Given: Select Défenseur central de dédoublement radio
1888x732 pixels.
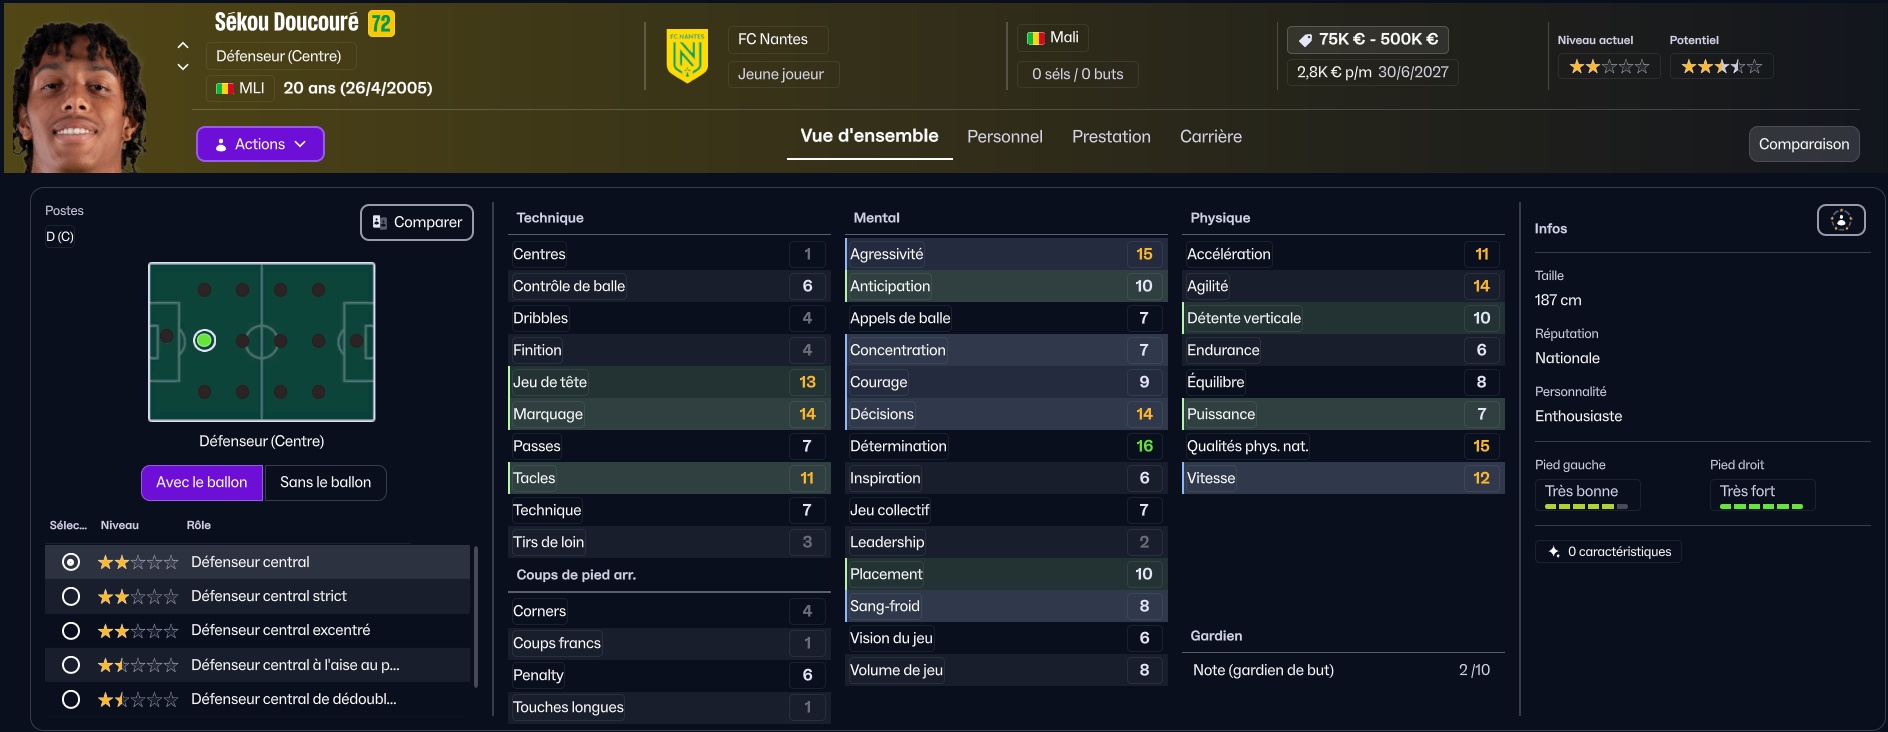Looking at the screenshot, I should (71, 699).
